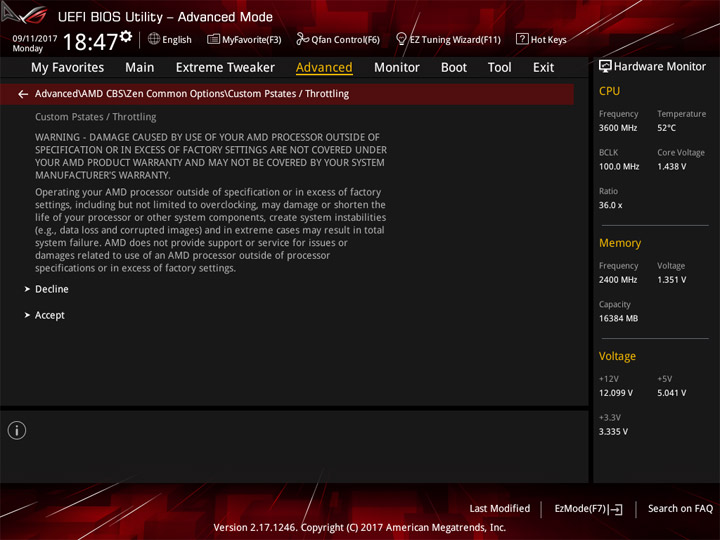Screen dimensions: 720x540
Task: Open the Exit tab
Action: pyautogui.click(x=543, y=68)
